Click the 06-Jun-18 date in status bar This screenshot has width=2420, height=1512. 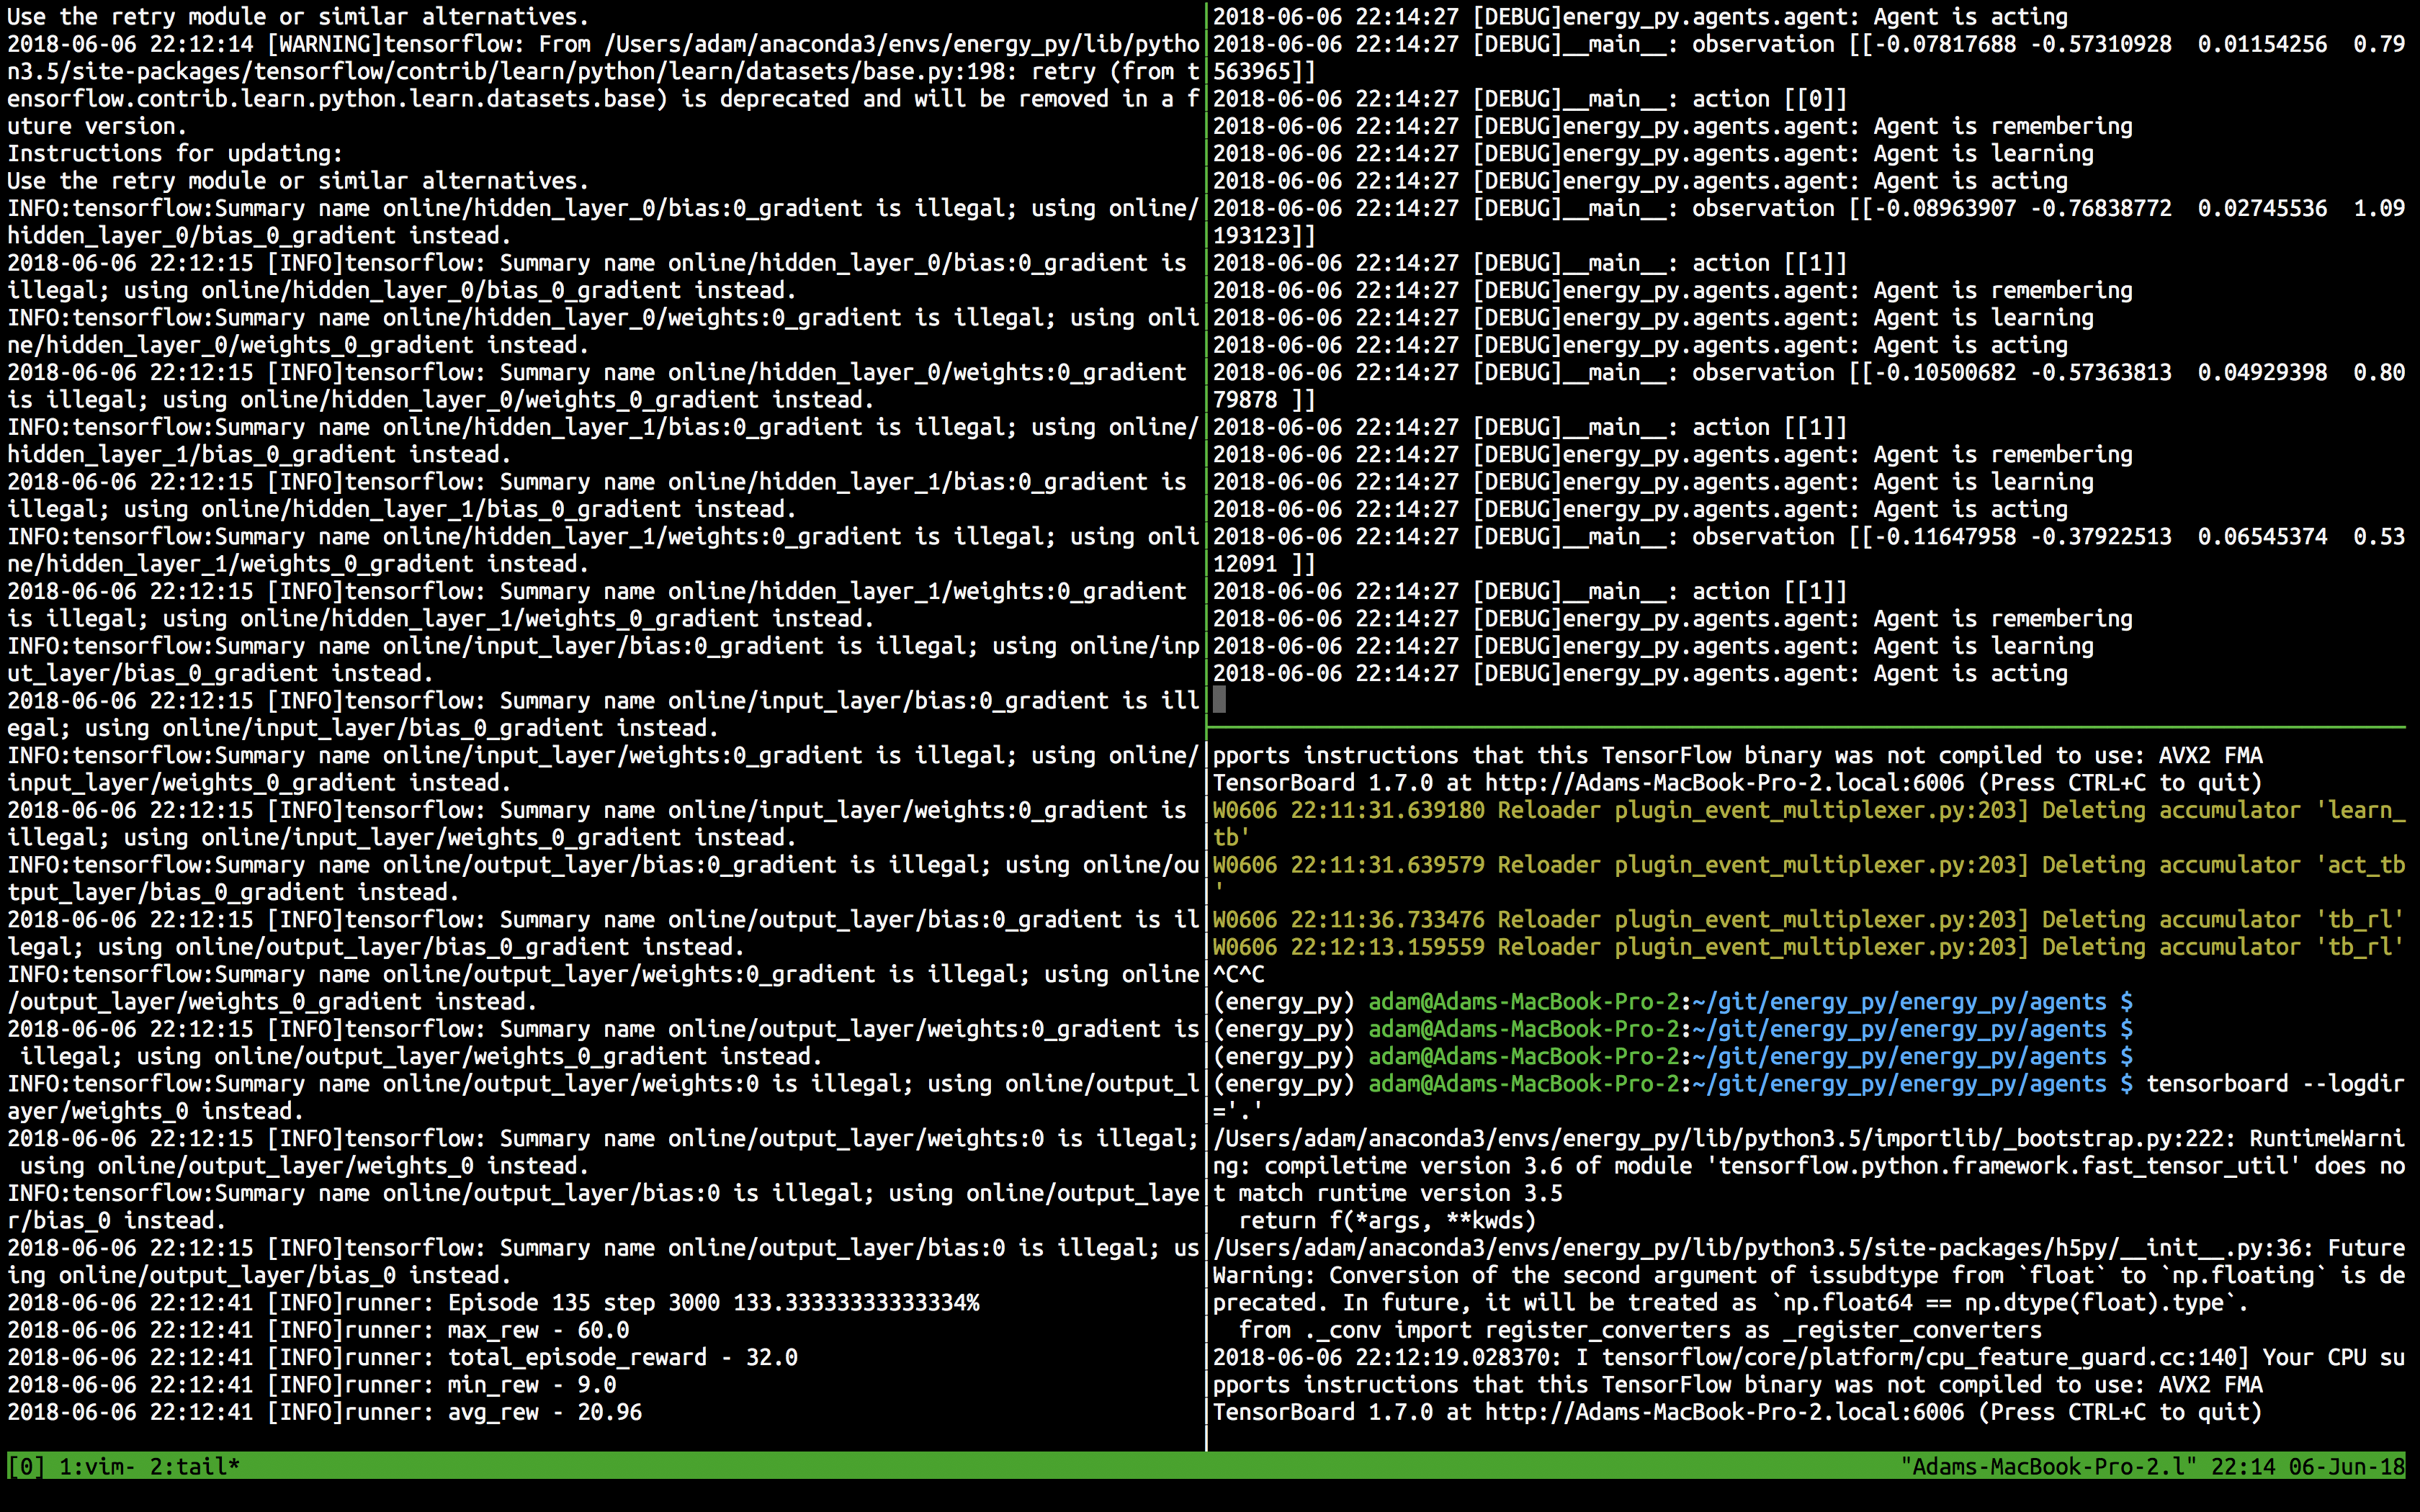pos(2346,1467)
